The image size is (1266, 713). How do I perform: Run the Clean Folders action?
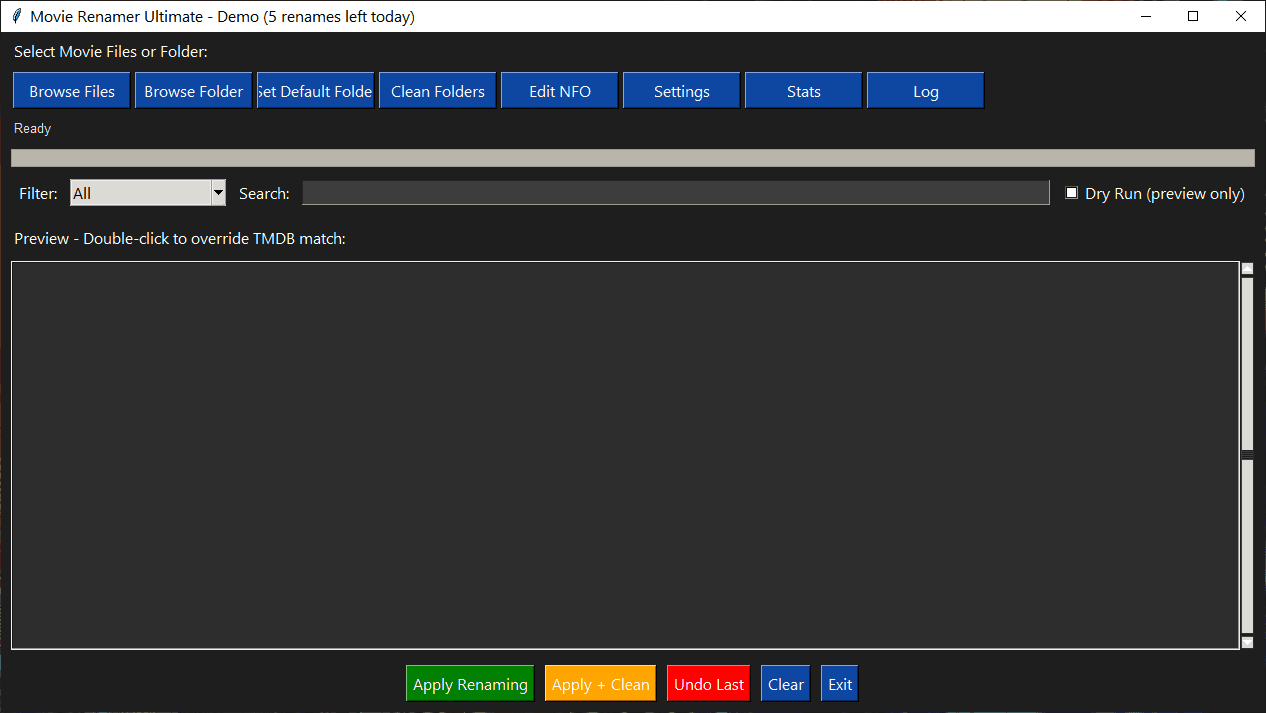[437, 89]
